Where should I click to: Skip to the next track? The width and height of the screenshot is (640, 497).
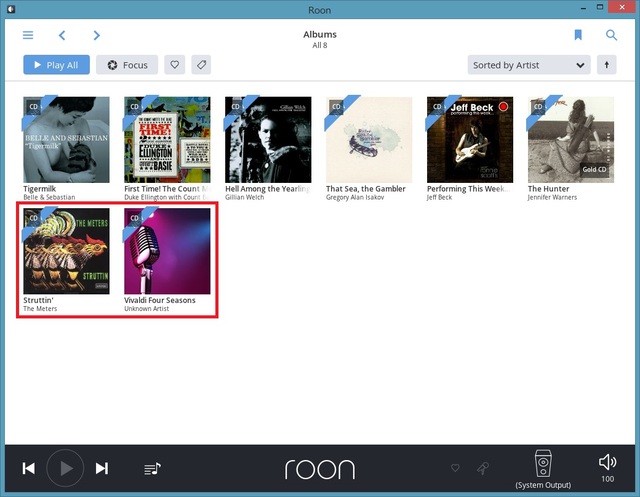point(102,468)
